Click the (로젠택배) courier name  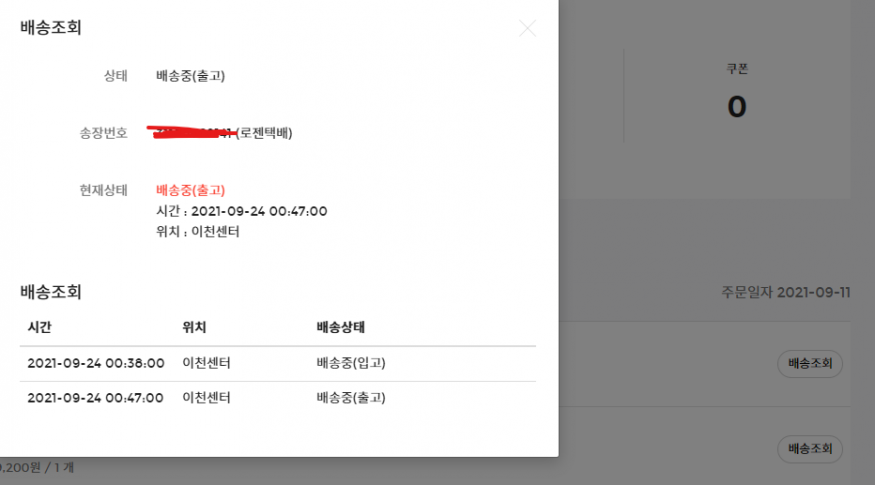[264, 133]
